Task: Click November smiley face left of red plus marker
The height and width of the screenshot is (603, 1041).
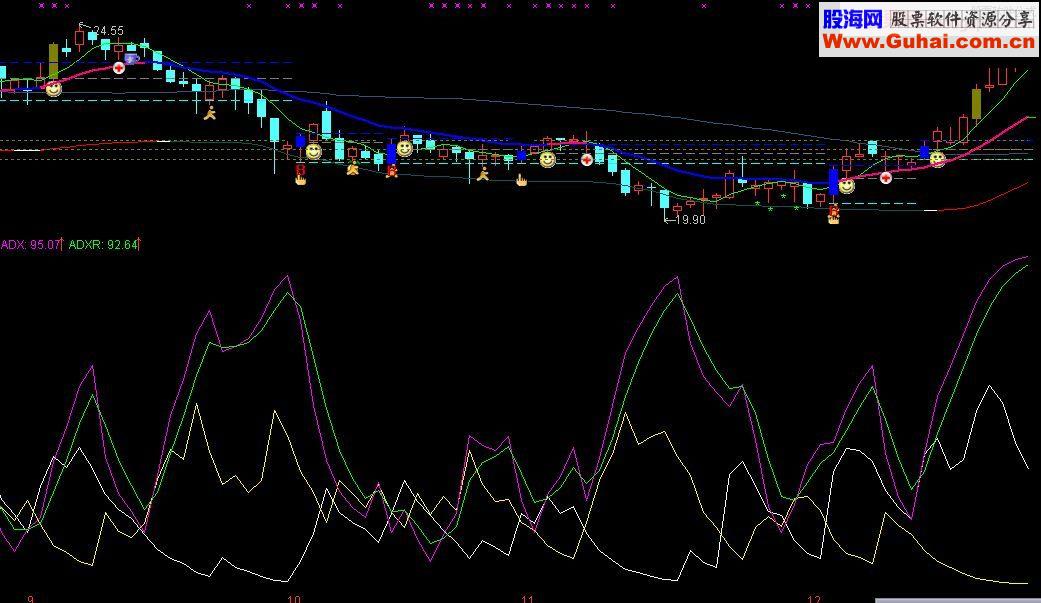Action: tap(547, 159)
